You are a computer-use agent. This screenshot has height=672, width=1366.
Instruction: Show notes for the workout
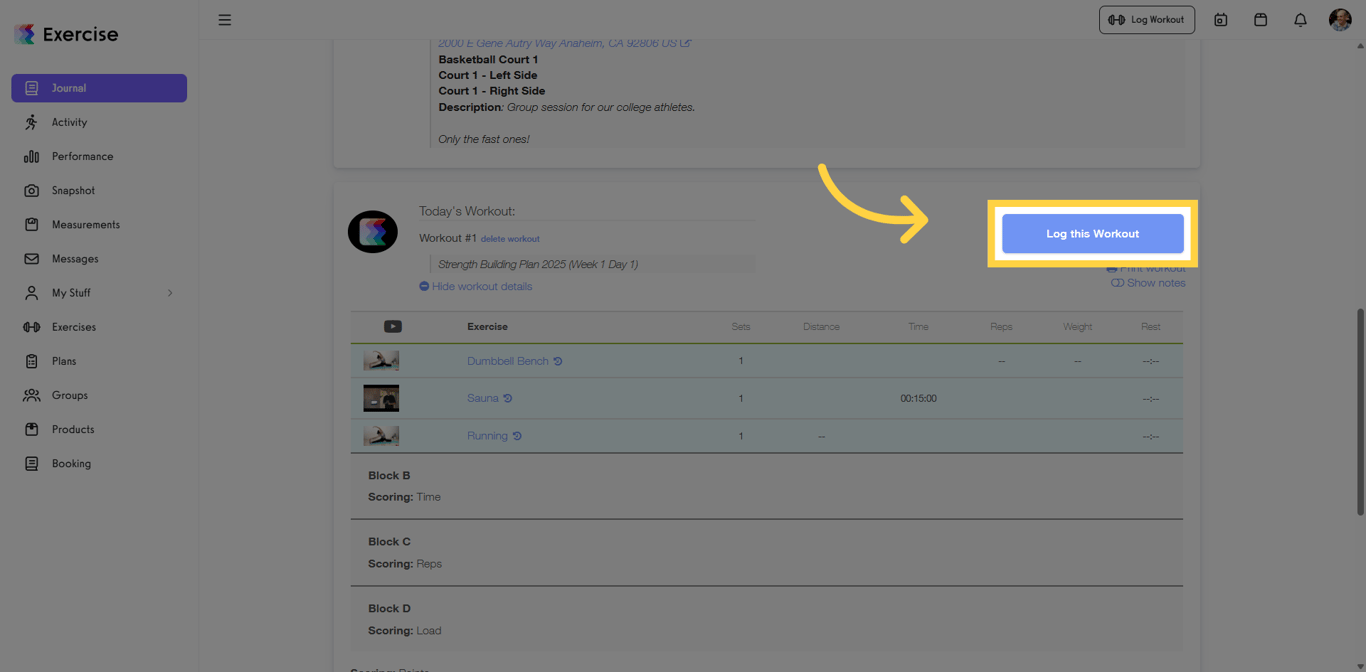1147,283
